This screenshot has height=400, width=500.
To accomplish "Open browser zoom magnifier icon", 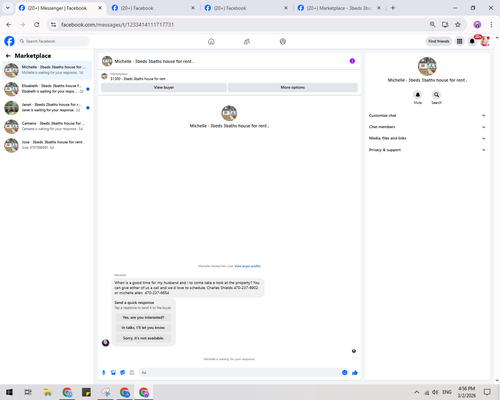I will click(x=432, y=24).
